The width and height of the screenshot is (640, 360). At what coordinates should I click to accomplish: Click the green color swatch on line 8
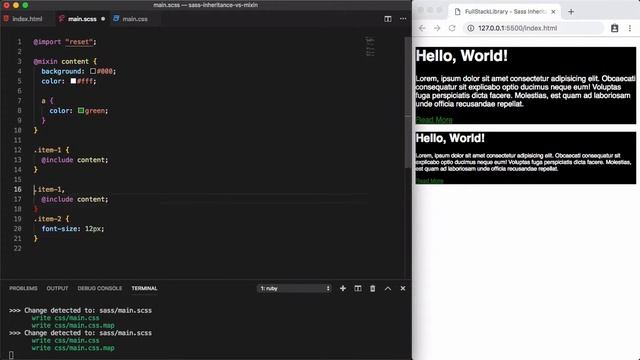coord(81,110)
